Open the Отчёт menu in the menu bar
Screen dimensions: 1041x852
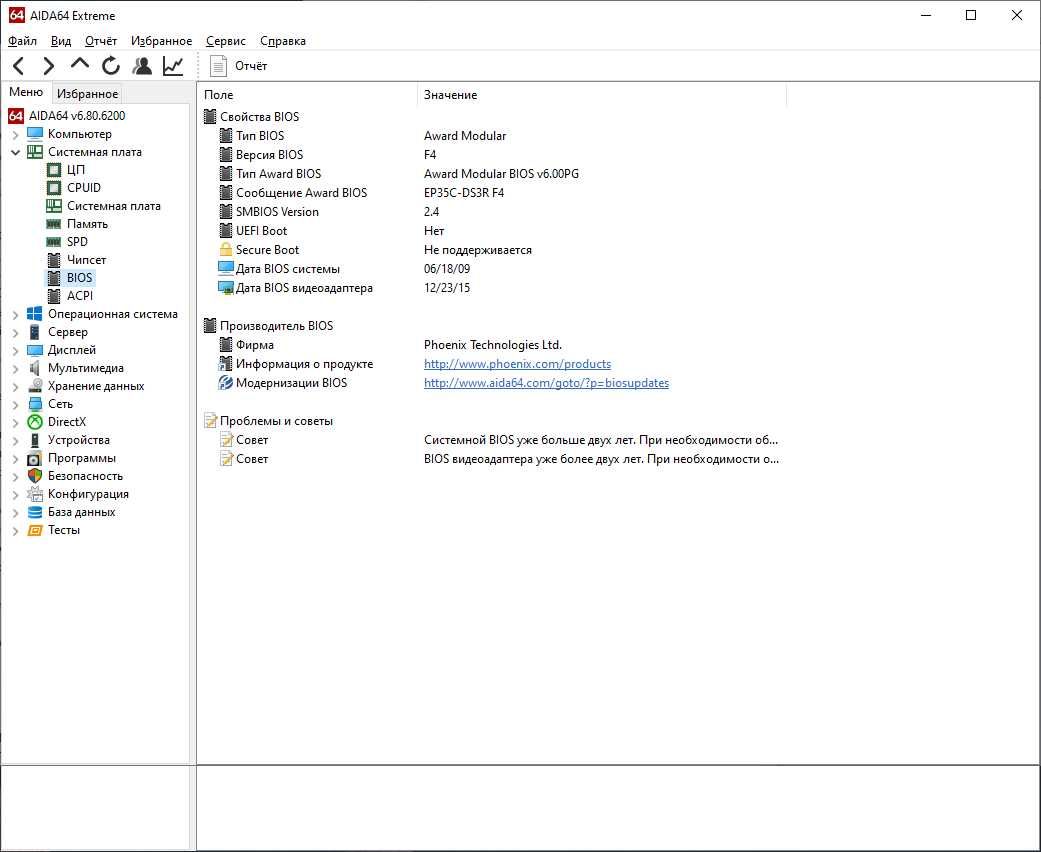[101, 41]
